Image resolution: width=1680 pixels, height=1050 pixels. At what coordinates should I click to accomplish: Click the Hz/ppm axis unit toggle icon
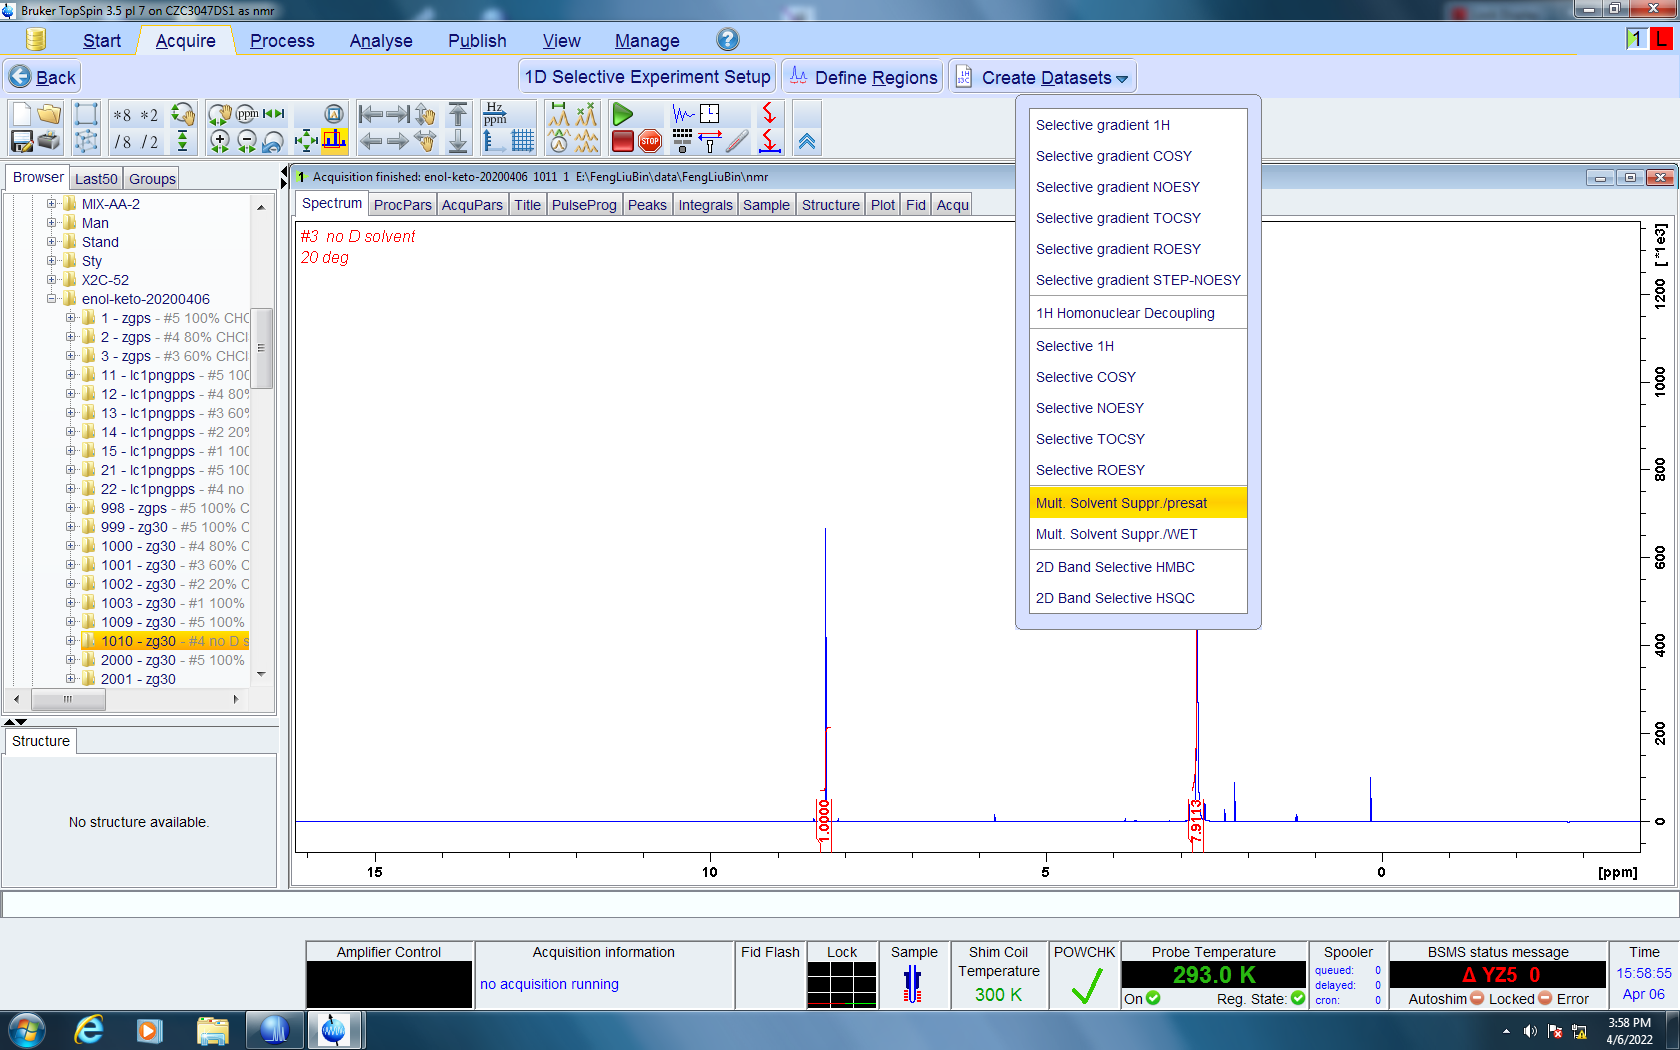(495, 113)
